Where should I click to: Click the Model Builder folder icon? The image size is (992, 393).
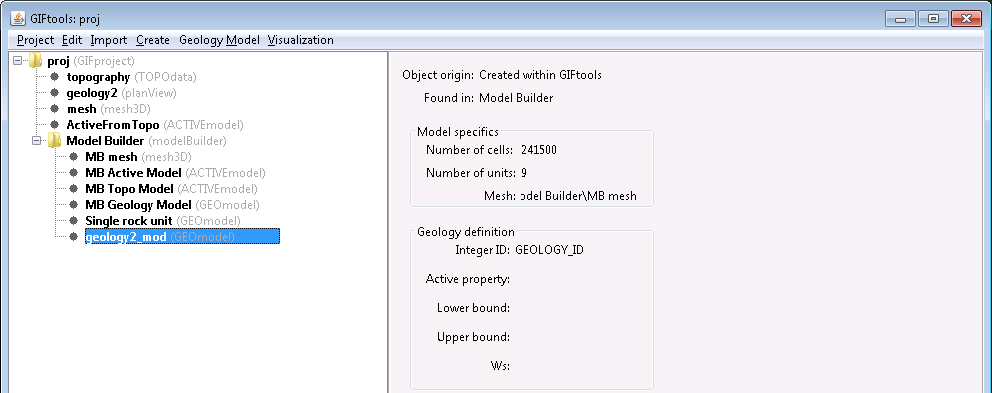54,140
